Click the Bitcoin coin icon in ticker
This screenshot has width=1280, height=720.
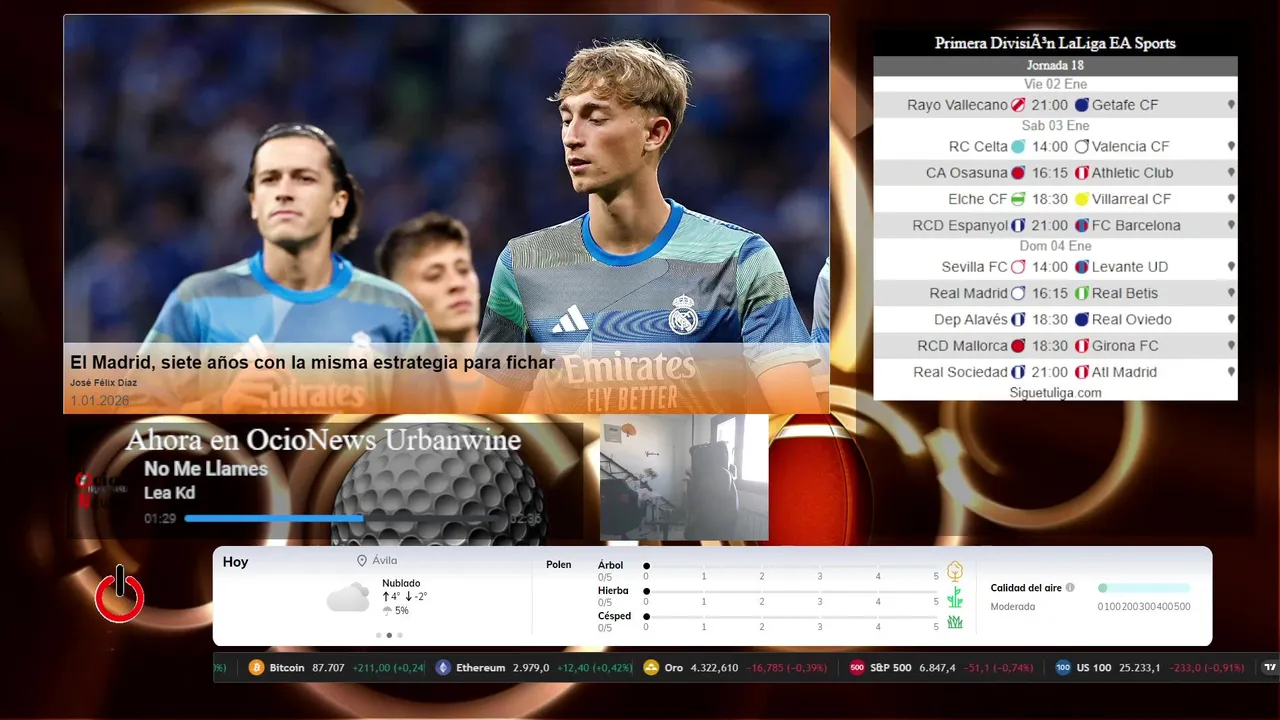pos(256,667)
